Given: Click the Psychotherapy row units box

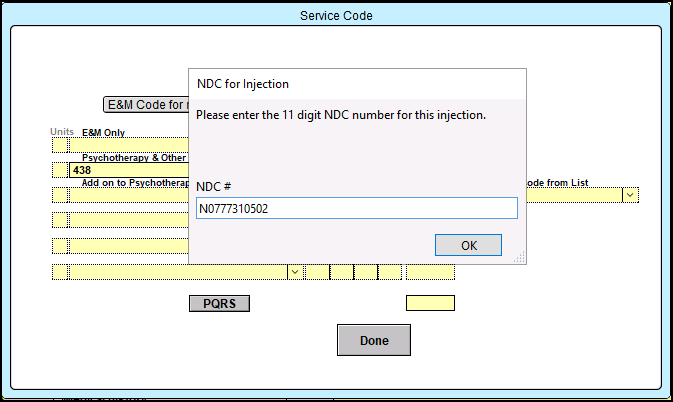Looking at the screenshot, I should pos(60,170).
